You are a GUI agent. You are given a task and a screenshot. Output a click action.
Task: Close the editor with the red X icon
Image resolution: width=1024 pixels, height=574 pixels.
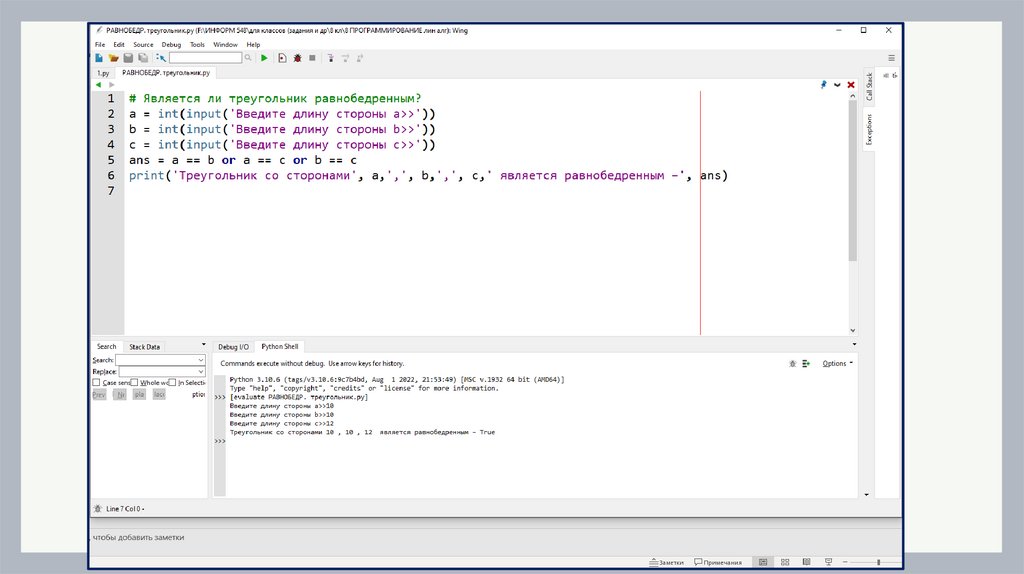(x=851, y=85)
